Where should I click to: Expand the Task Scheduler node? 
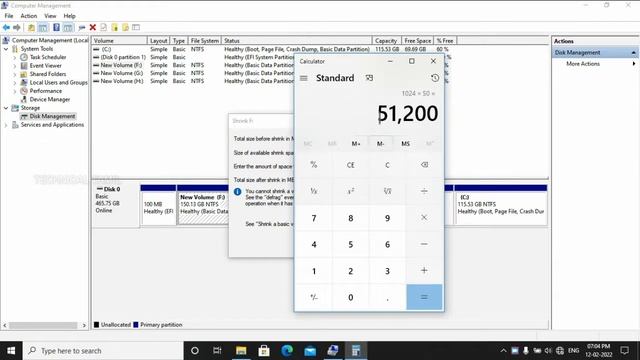pos(15,58)
